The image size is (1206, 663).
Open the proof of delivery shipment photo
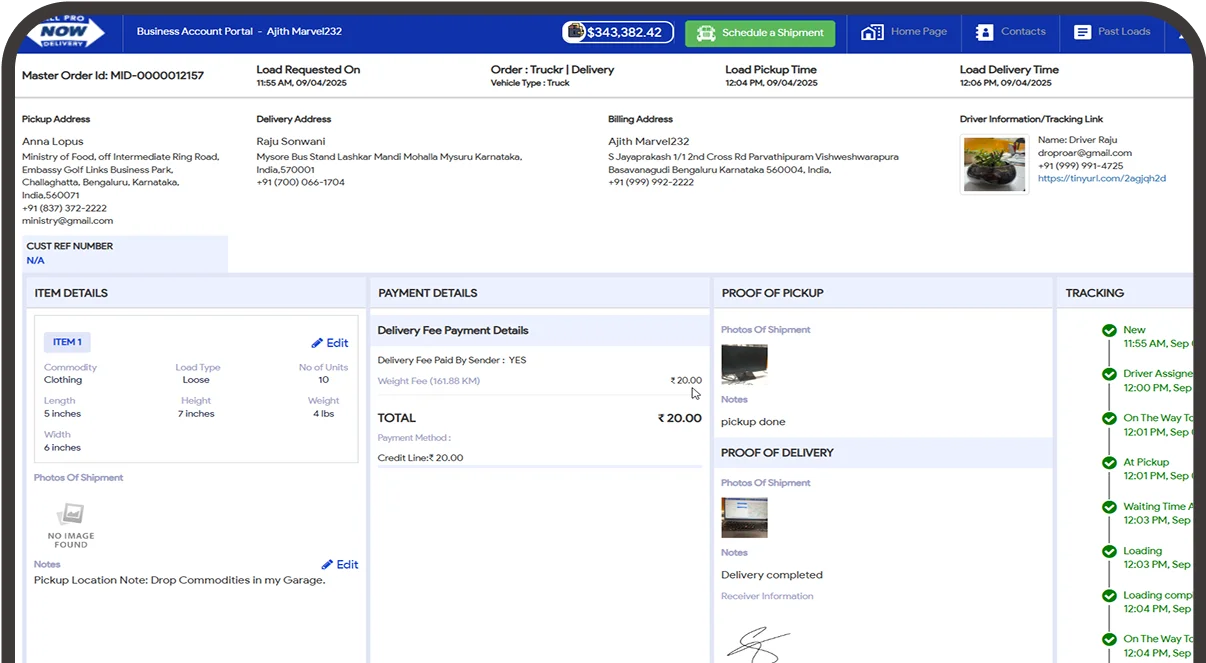coord(744,518)
